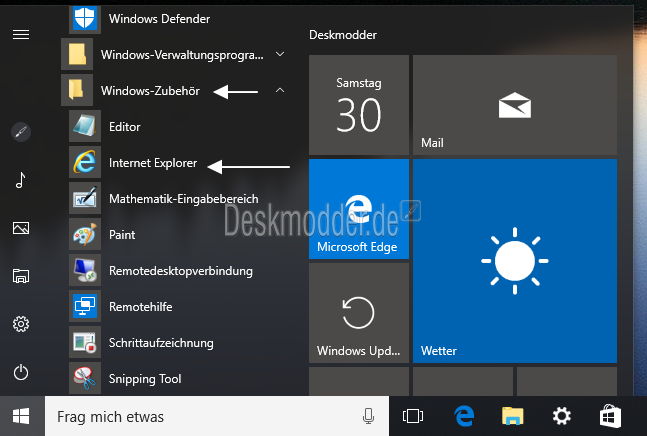Select the 'Schrittaufzeichnung' label
This screenshot has width=647, height=436.
click(161, 343)
